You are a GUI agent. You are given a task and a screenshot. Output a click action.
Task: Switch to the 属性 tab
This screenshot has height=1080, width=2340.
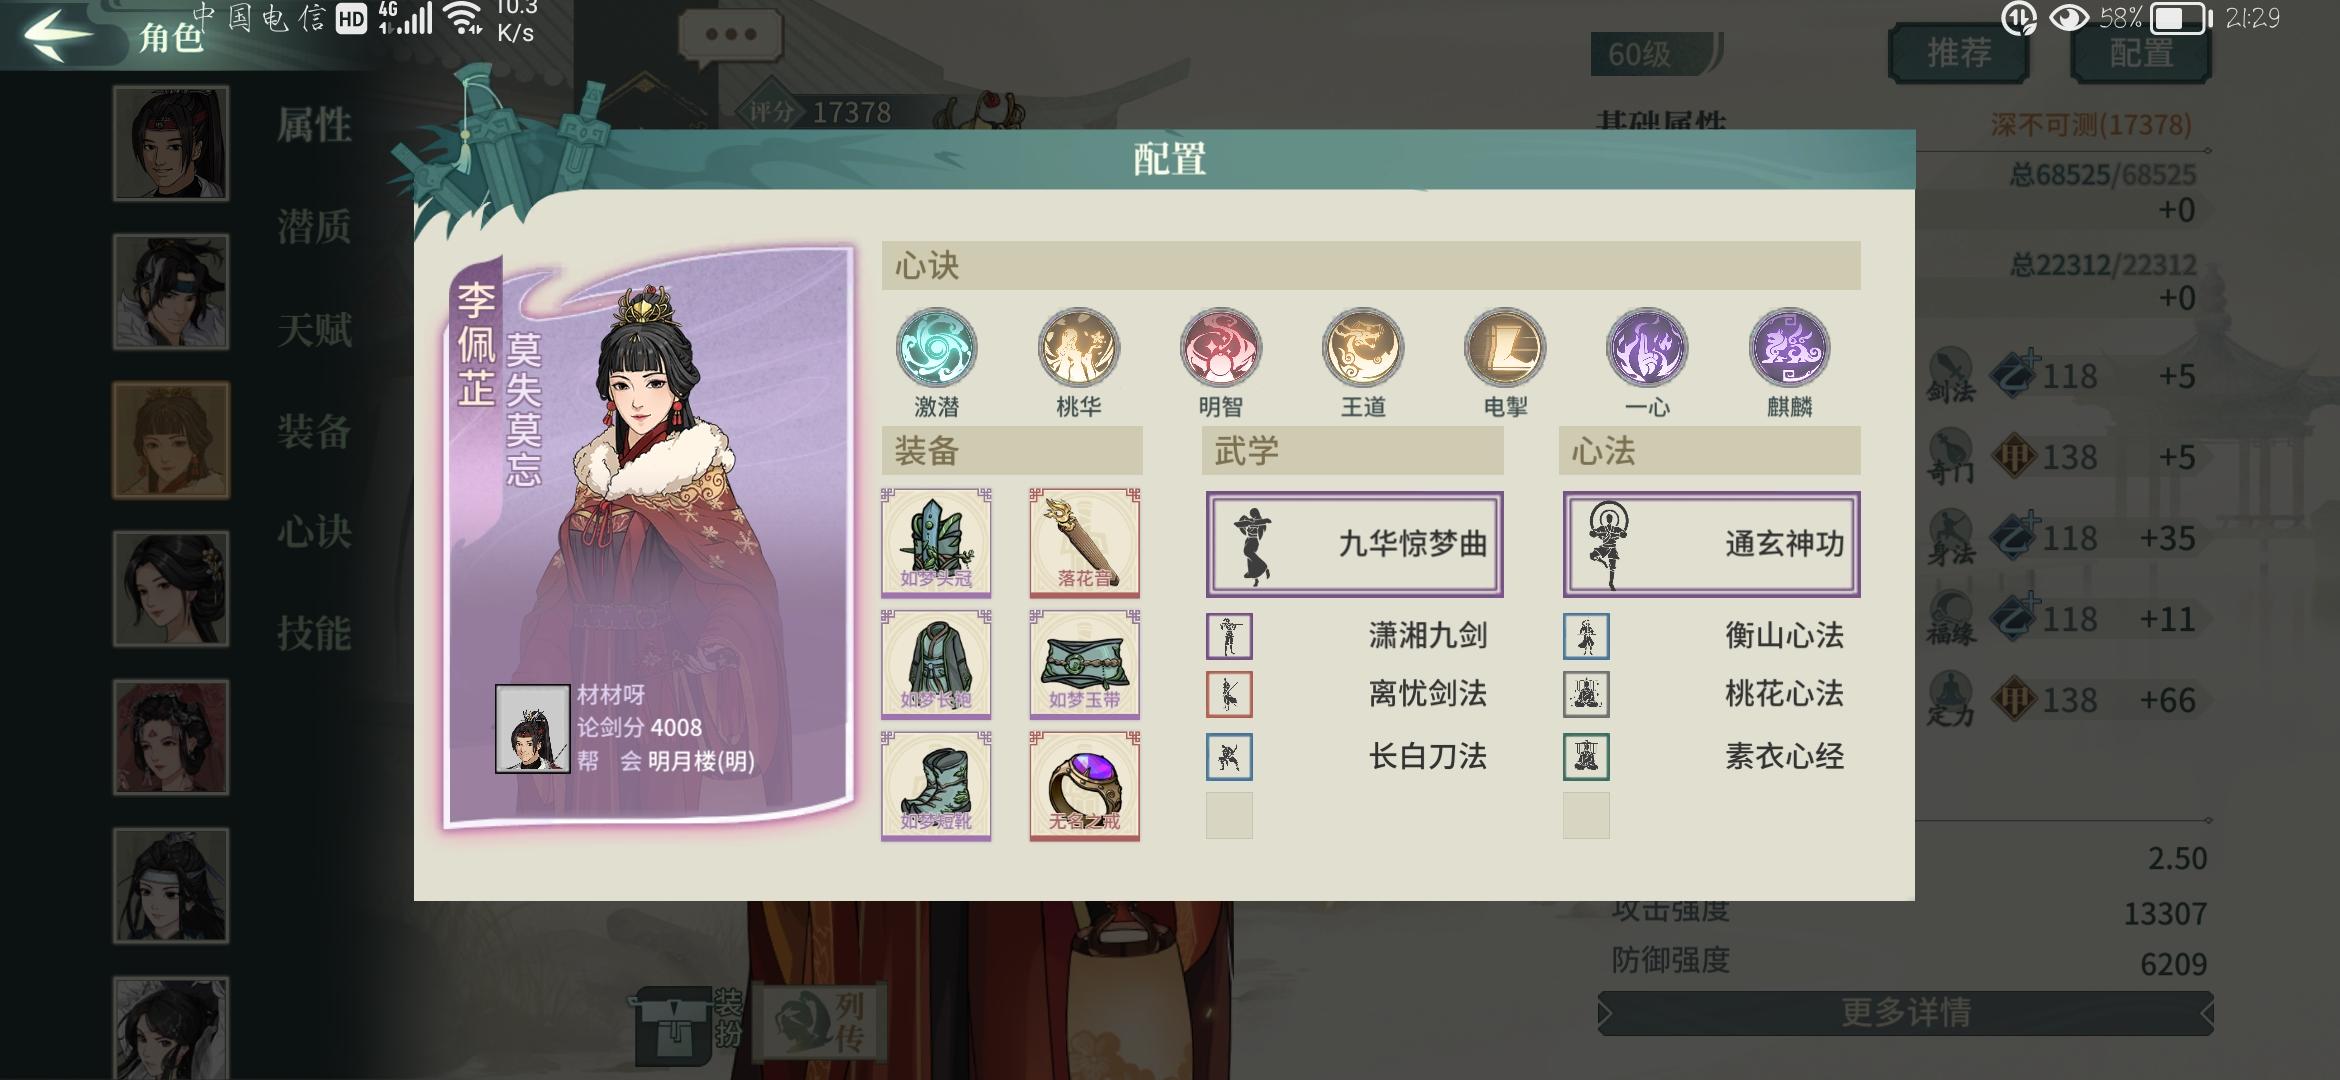click(x=314, y=126)
